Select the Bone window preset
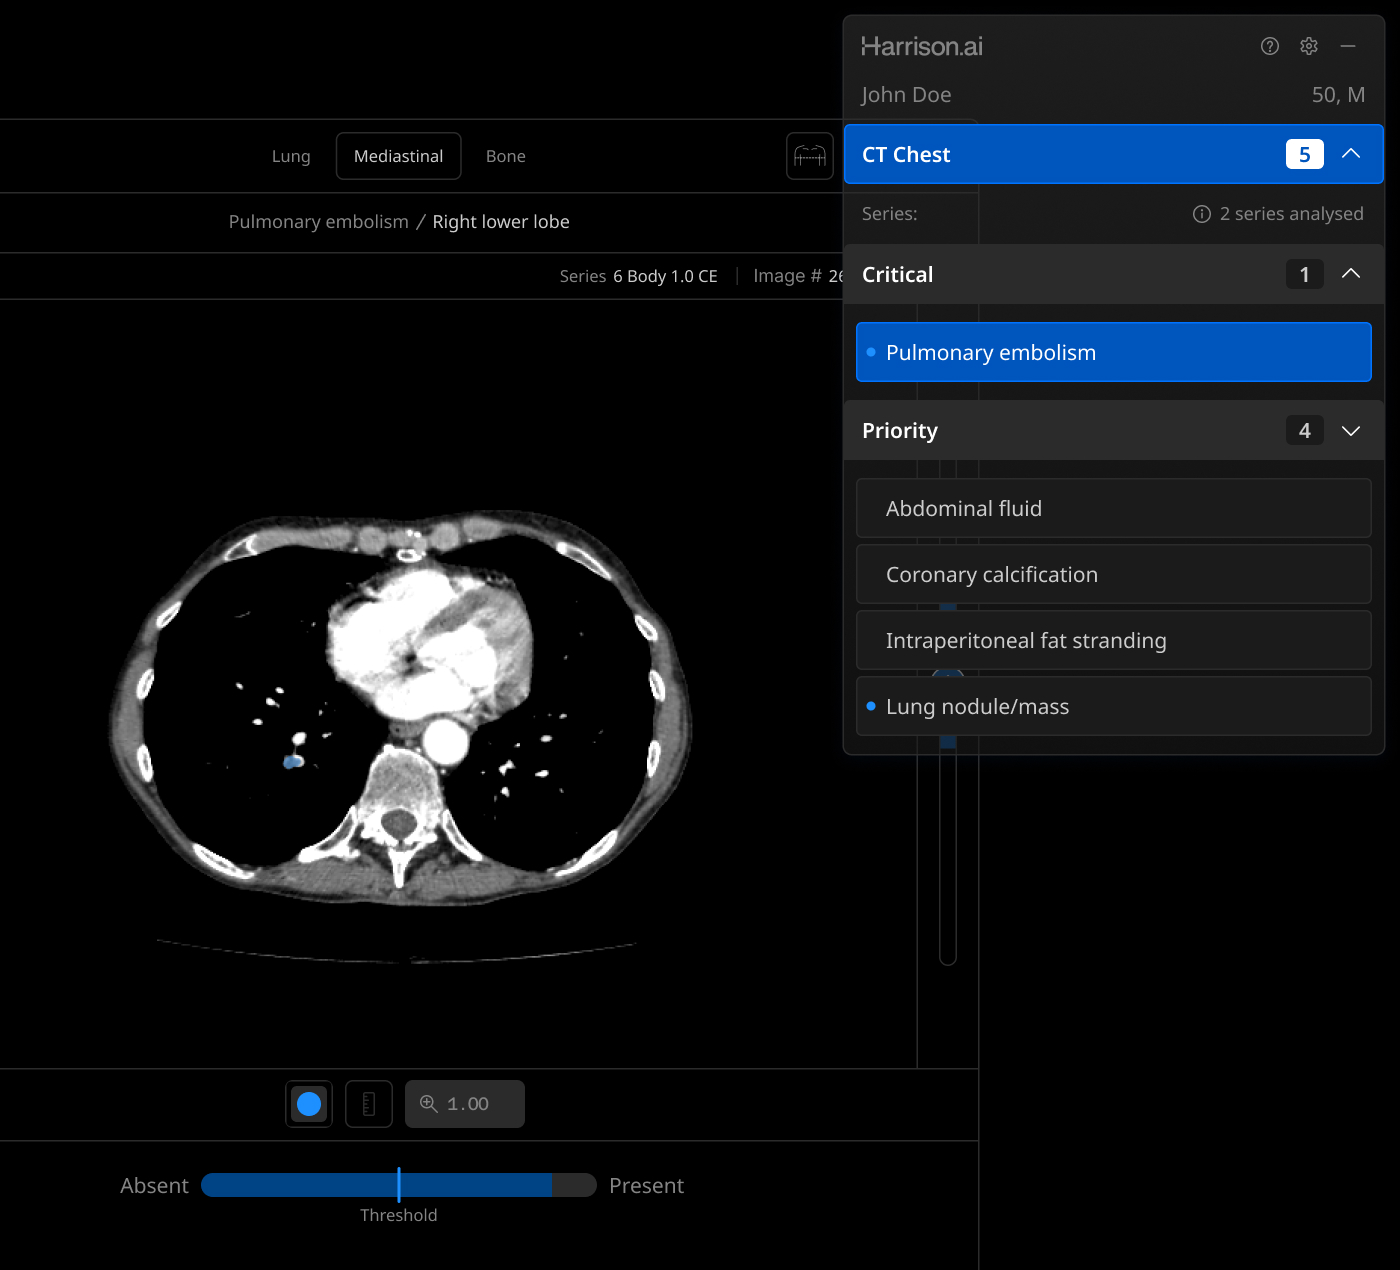Image resolution: width=1400 pixels, height=1270 pixels. click(x=505, y=156)
